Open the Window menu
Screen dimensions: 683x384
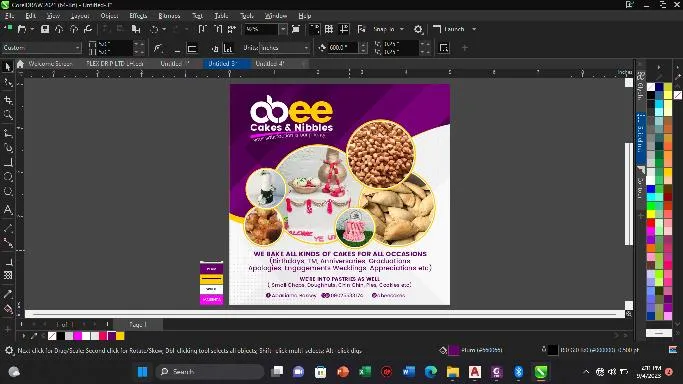pos(276,16)
